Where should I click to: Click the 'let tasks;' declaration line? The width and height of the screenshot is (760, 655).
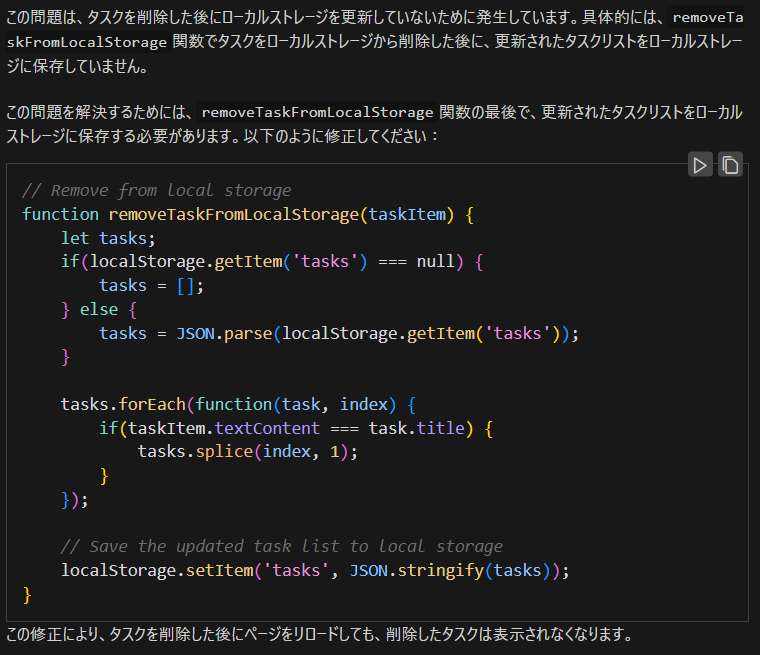coord(109,238)
